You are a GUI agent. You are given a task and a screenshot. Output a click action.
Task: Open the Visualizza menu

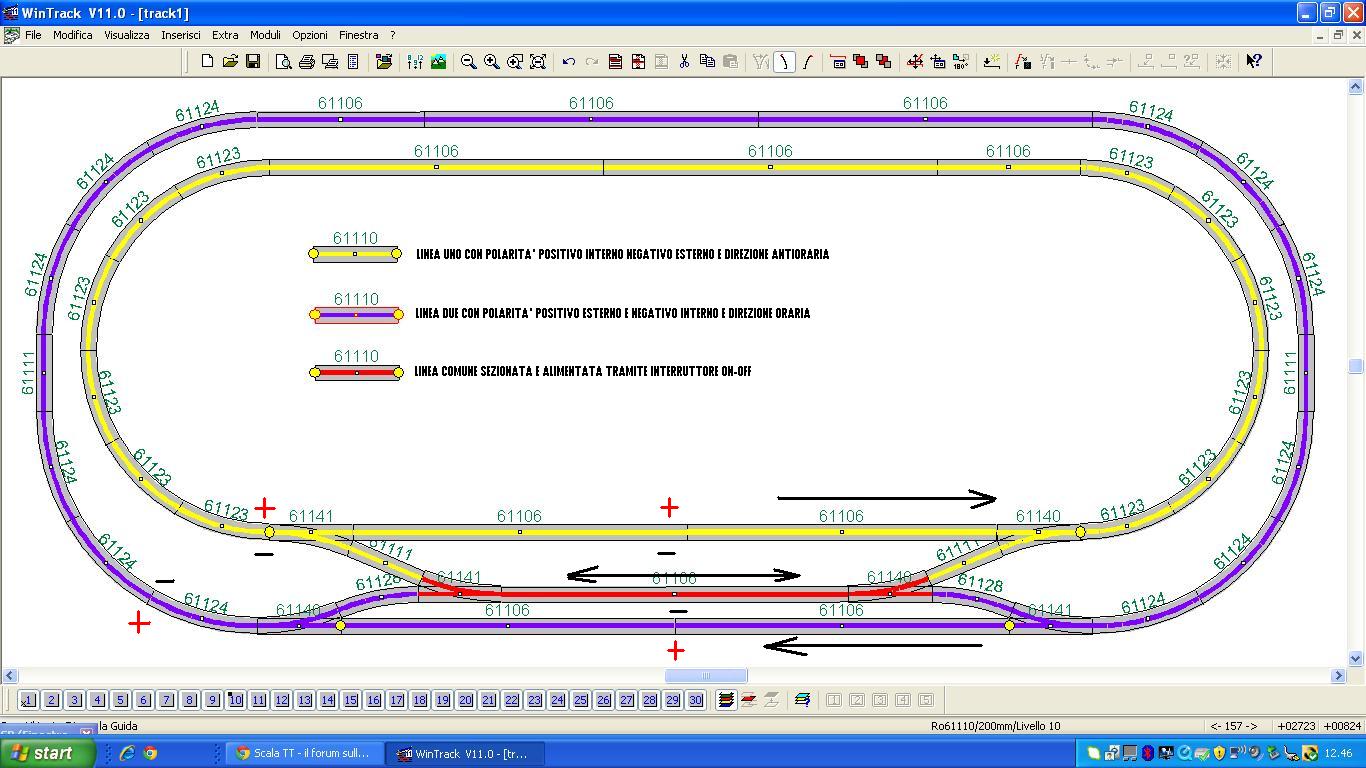click(127, 35)
